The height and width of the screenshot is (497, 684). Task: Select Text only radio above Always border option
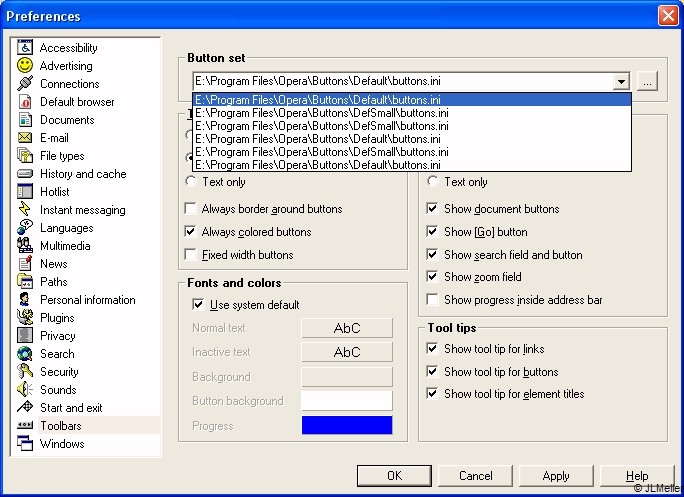[x=191, y=181]
